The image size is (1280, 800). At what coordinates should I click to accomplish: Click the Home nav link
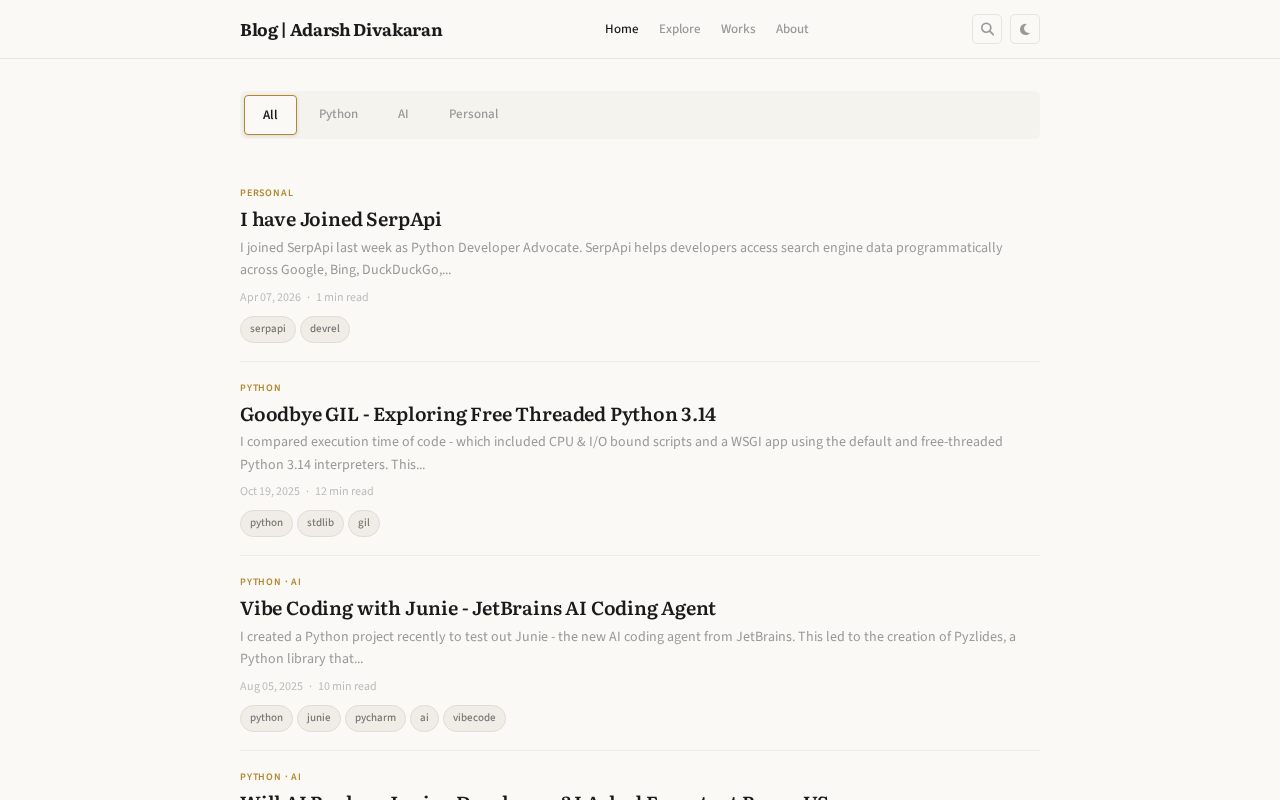click(621, 29)
